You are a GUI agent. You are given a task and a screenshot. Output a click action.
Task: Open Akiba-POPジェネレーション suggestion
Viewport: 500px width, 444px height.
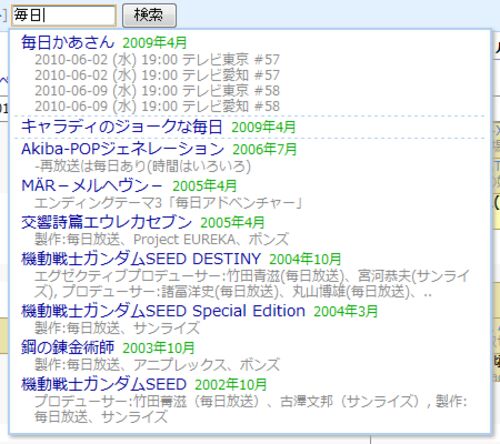point(122,149)
